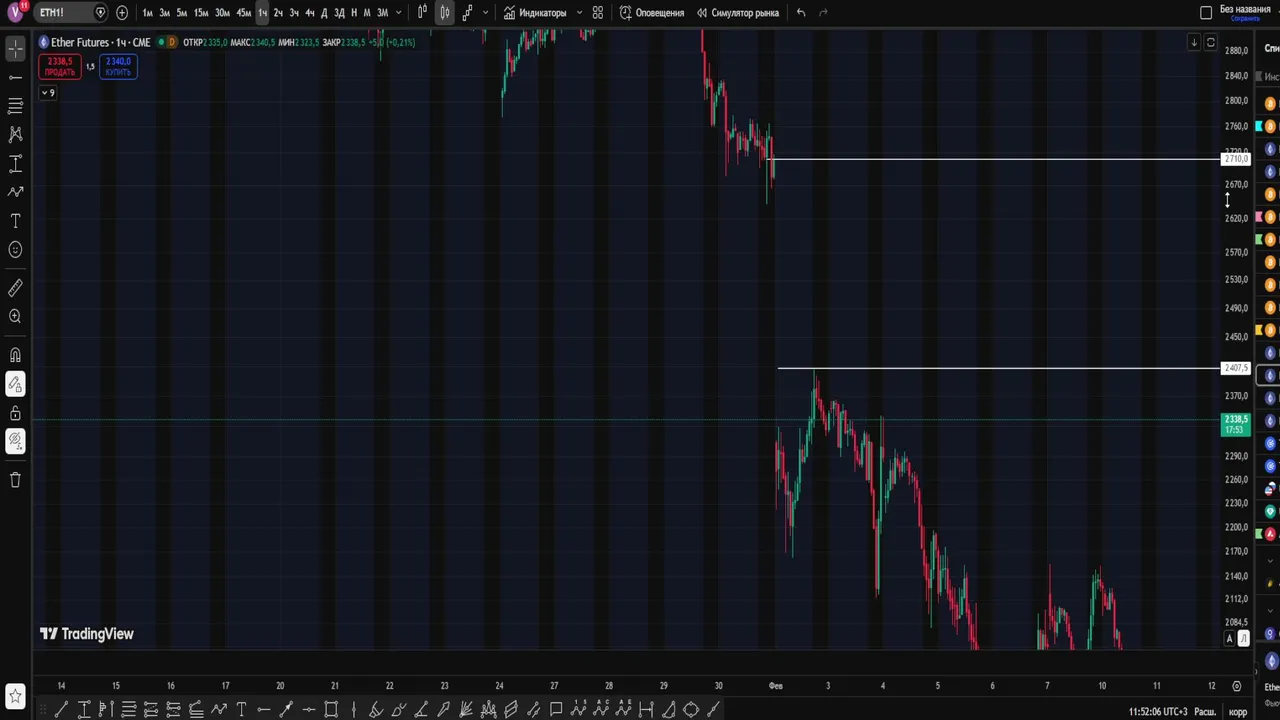Select the bars chart style icon

pos(422,13)
